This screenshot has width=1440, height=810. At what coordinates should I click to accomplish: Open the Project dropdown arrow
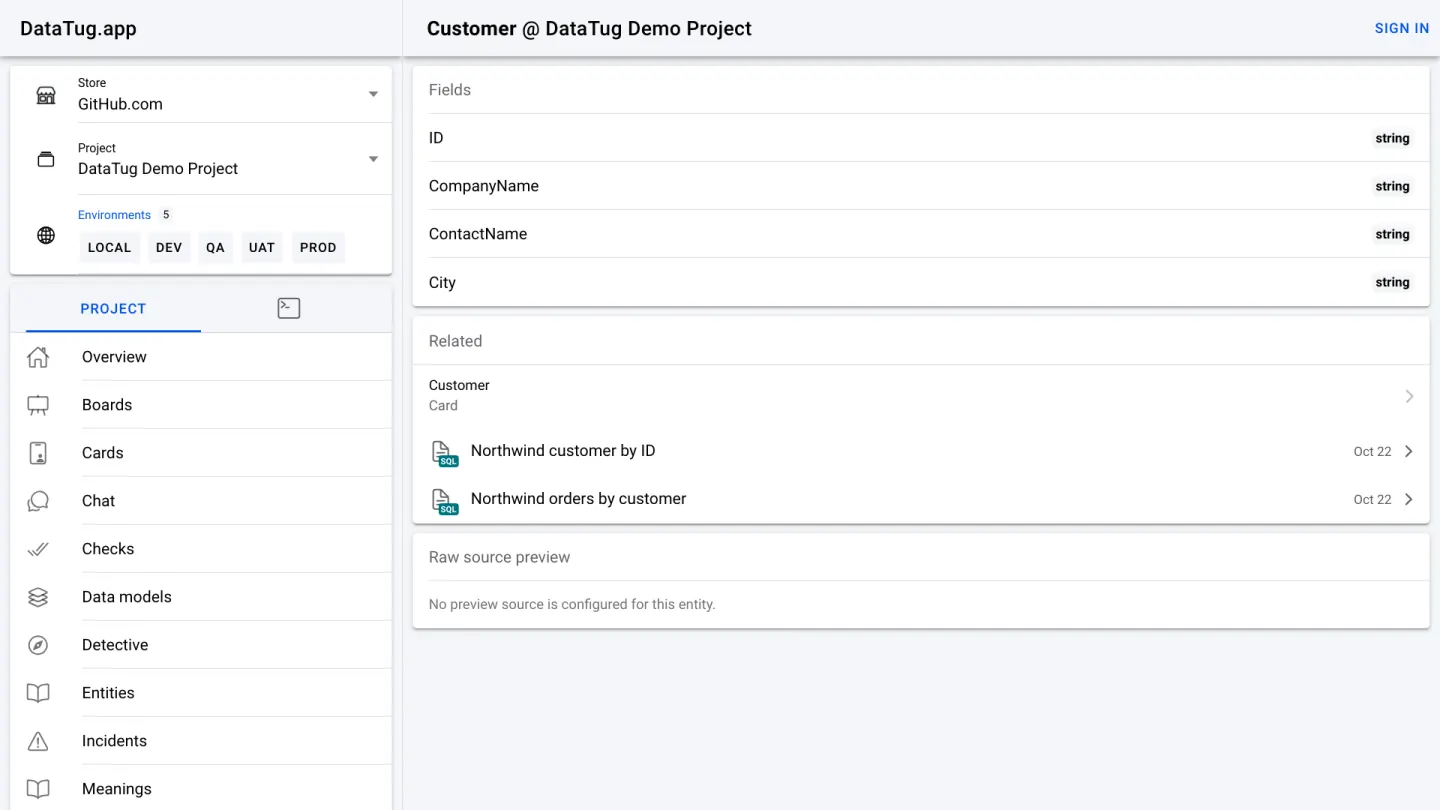tap(373, 159)
